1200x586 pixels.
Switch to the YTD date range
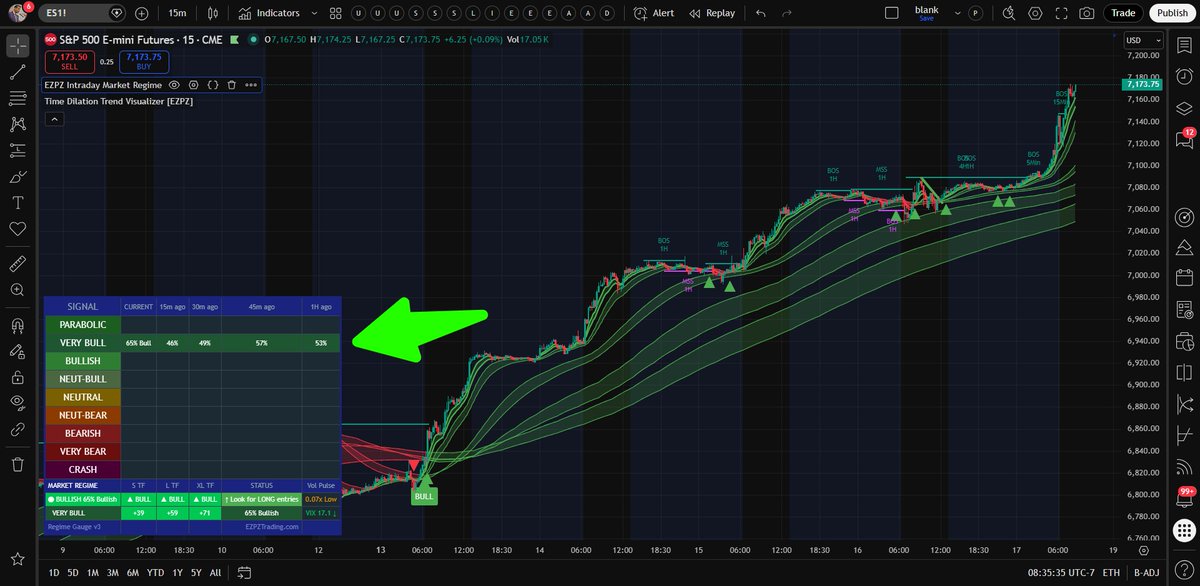(x=154, y=573)
